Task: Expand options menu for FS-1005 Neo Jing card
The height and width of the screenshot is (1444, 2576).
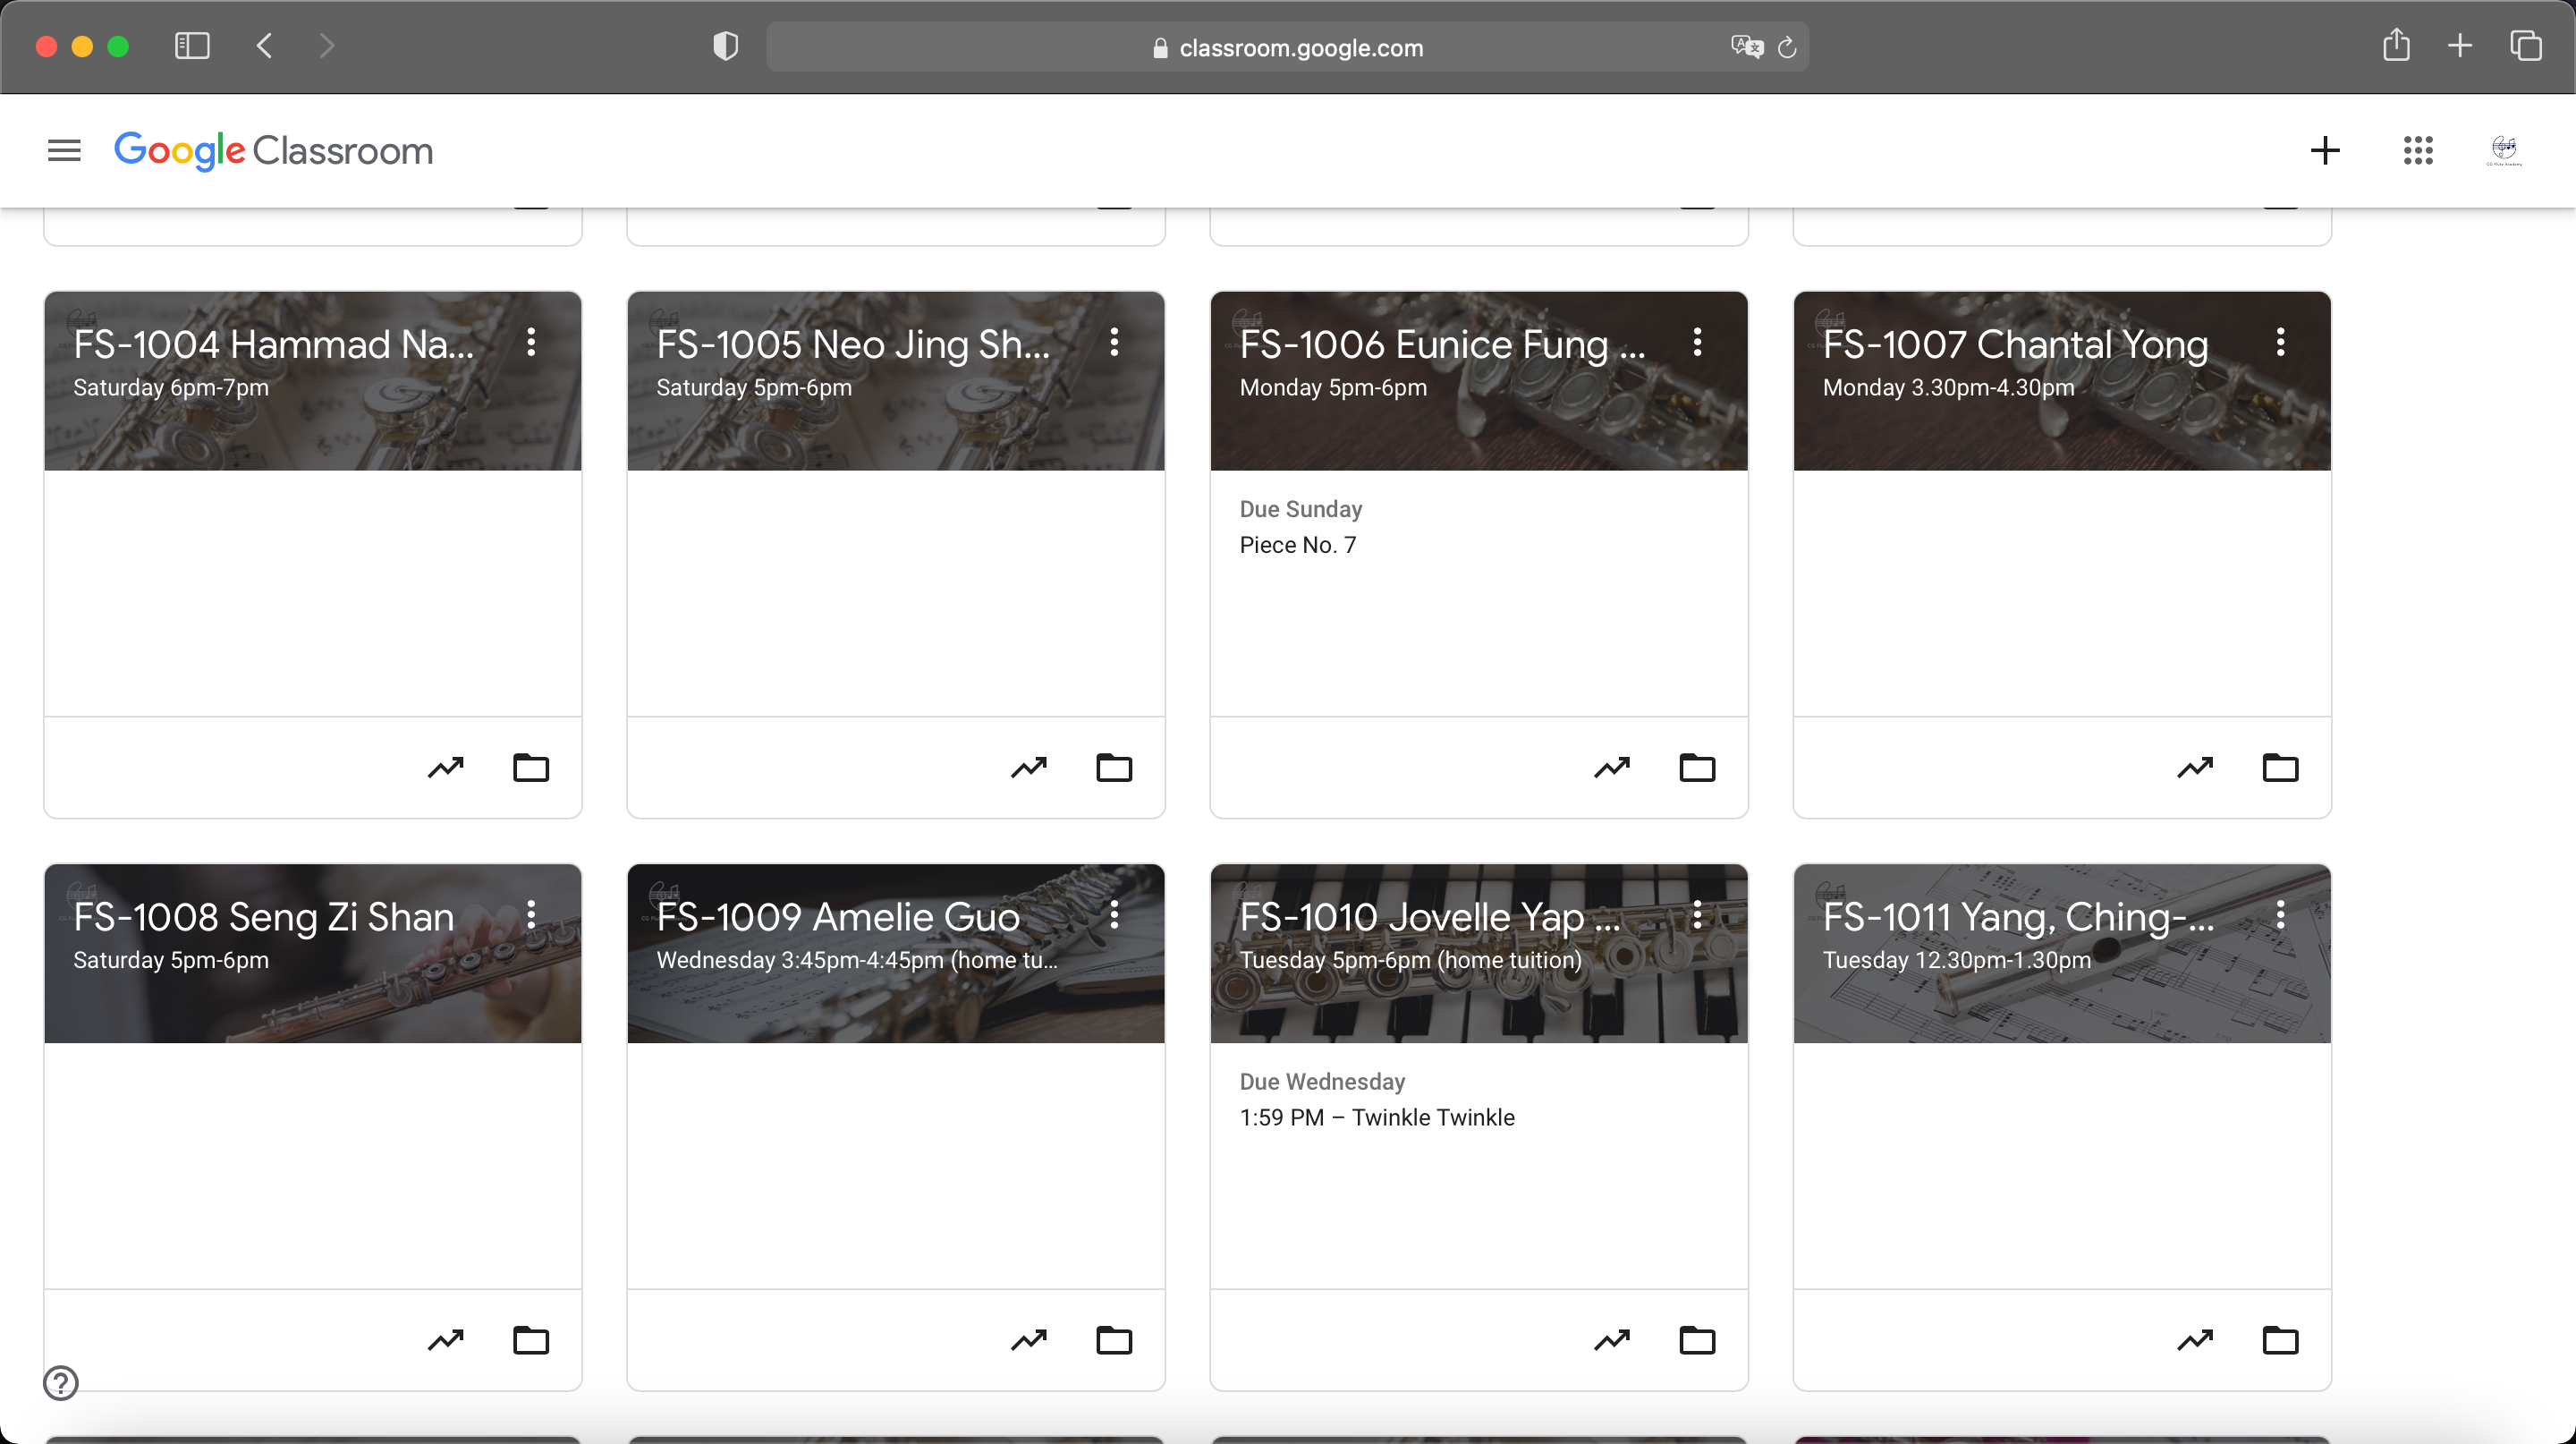Action: point(1114,343)
